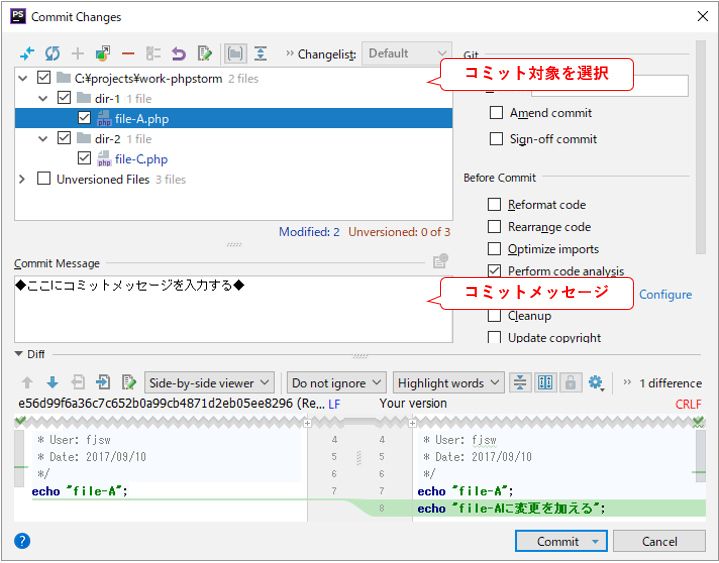Click the LF line separator label
This screenshot has height=563, width=719.
[x=334, y=404]
